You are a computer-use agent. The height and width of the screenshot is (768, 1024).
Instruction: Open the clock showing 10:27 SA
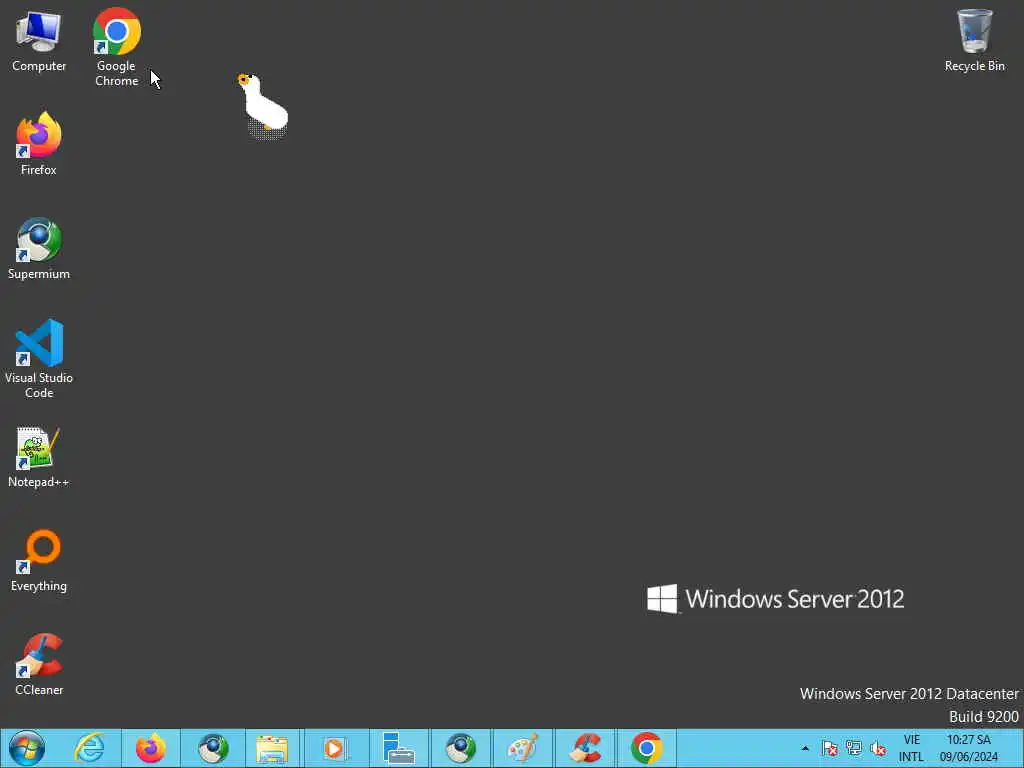tap(969, 748)
